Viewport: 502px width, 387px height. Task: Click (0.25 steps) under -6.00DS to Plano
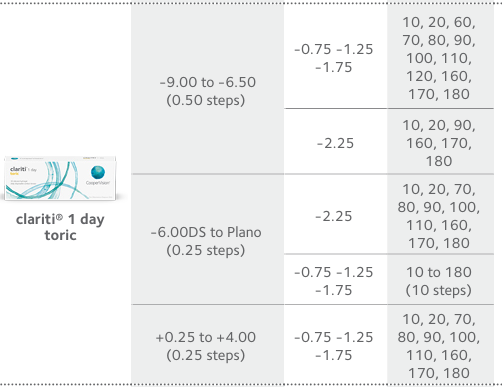[206, 250]
